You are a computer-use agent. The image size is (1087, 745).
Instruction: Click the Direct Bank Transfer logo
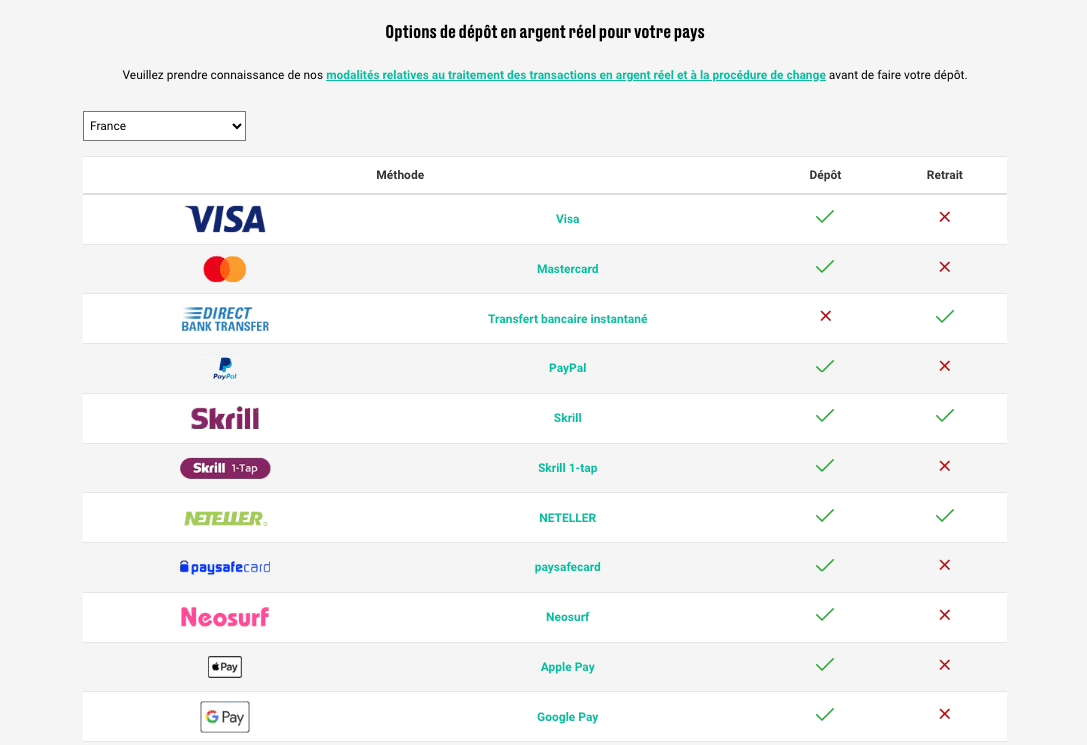click(x=225, y=319)
